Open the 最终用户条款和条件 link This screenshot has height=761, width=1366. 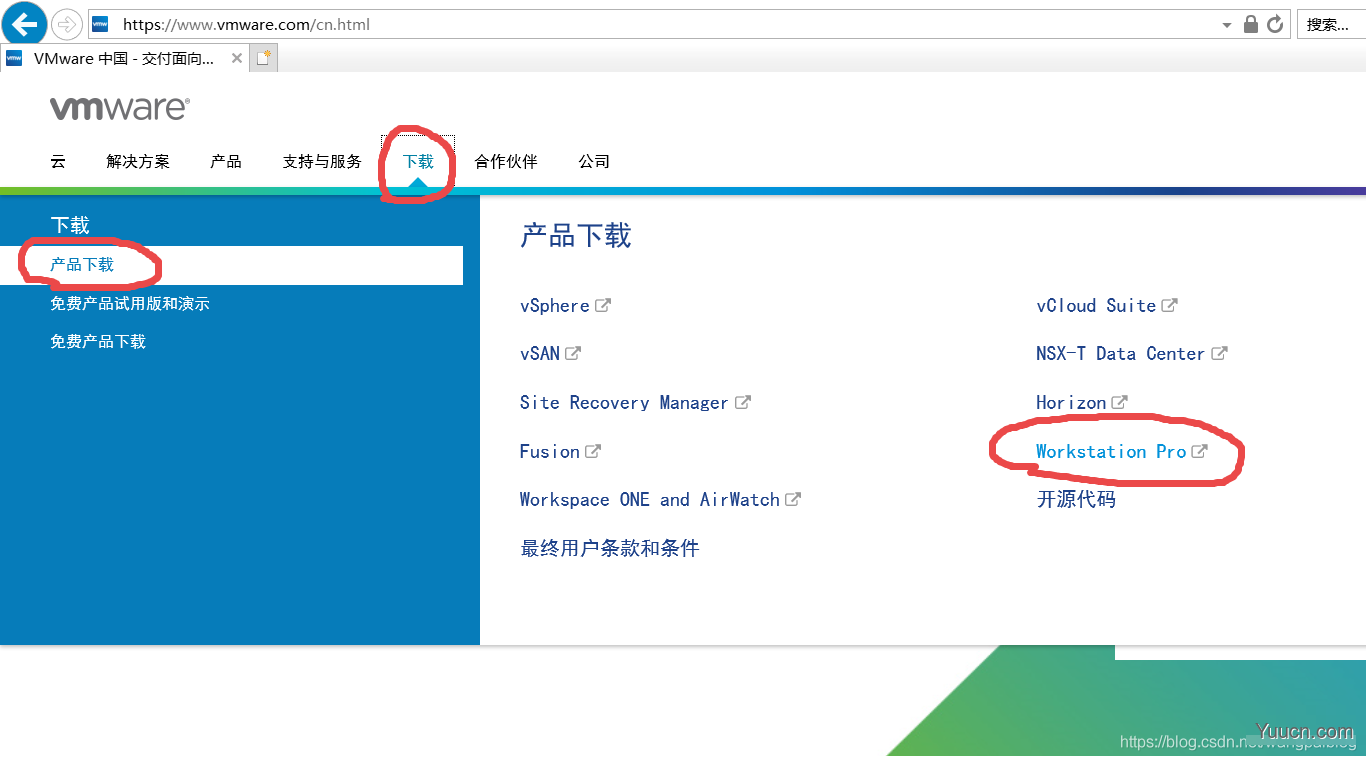(610, 548)
